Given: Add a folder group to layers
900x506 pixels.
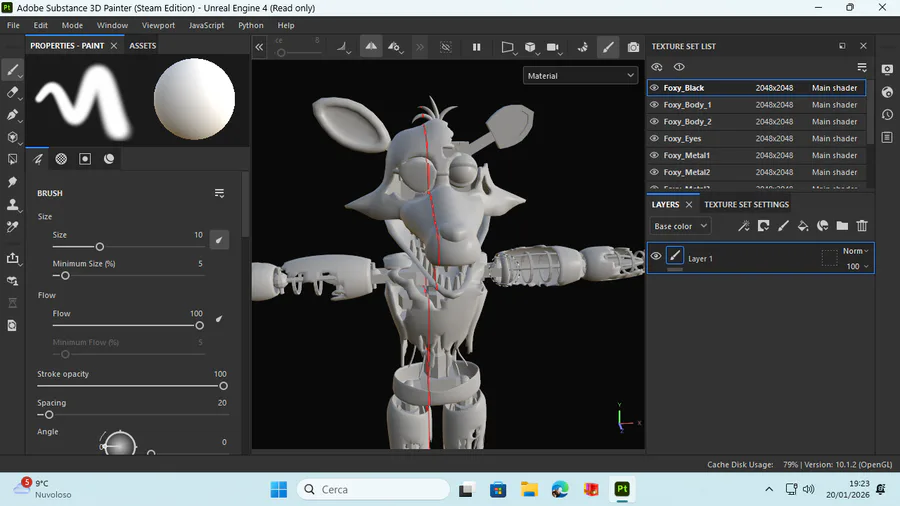Looking at the screenshot, I should click(x=842, y=227).
